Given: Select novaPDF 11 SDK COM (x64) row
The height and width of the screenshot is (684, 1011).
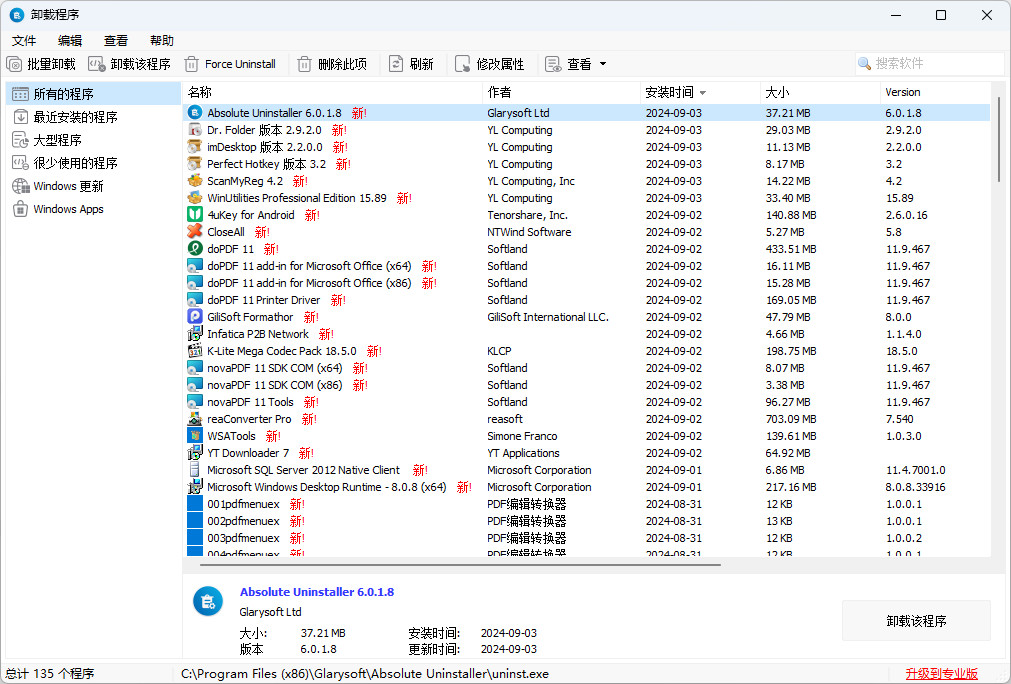Looking at the screenshot, I should [x=587, y=367].
